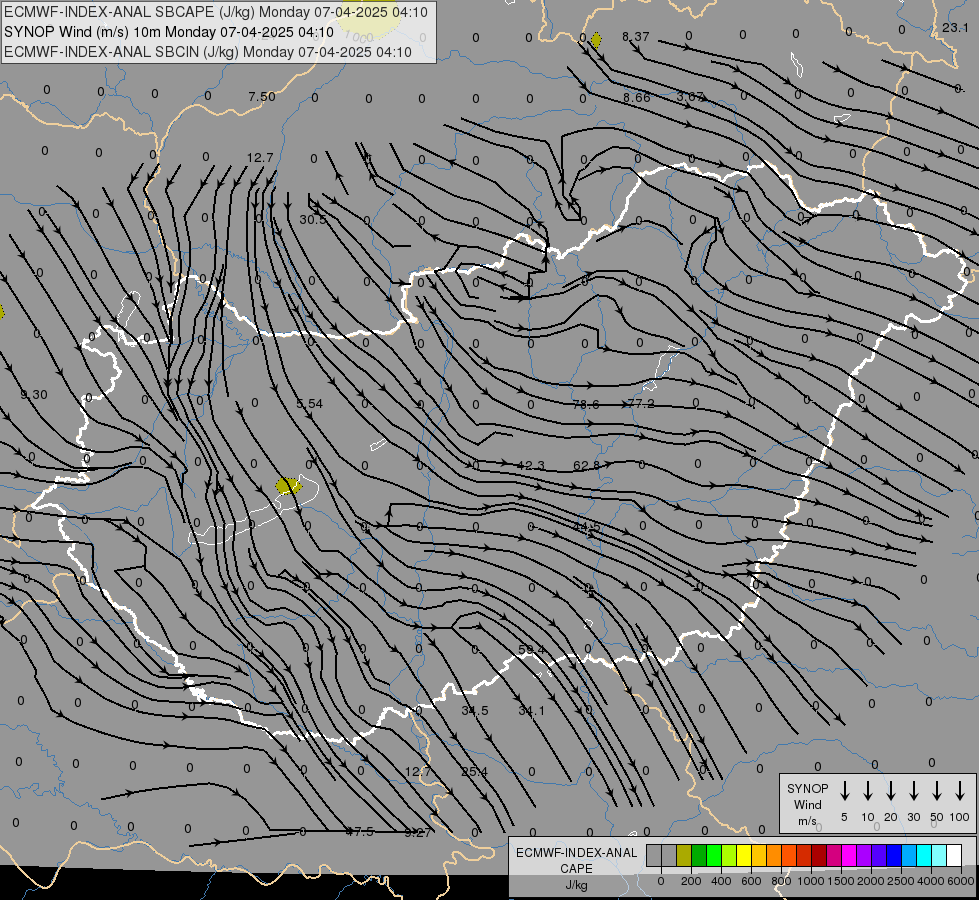Click the 34.1 value on the map
This screenshot has height=900, width=979.
(531, 710)
